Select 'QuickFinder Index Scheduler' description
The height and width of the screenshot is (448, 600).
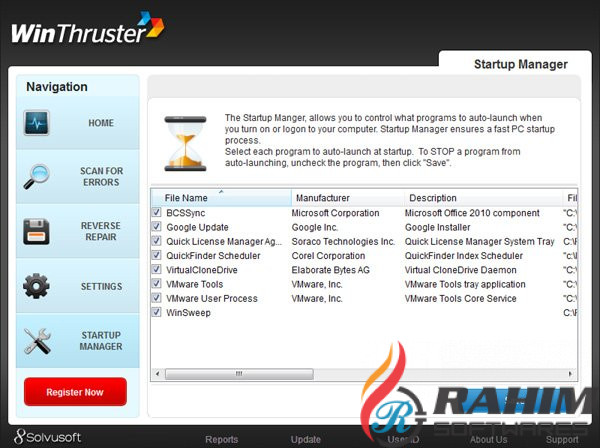tap(464, 256)
